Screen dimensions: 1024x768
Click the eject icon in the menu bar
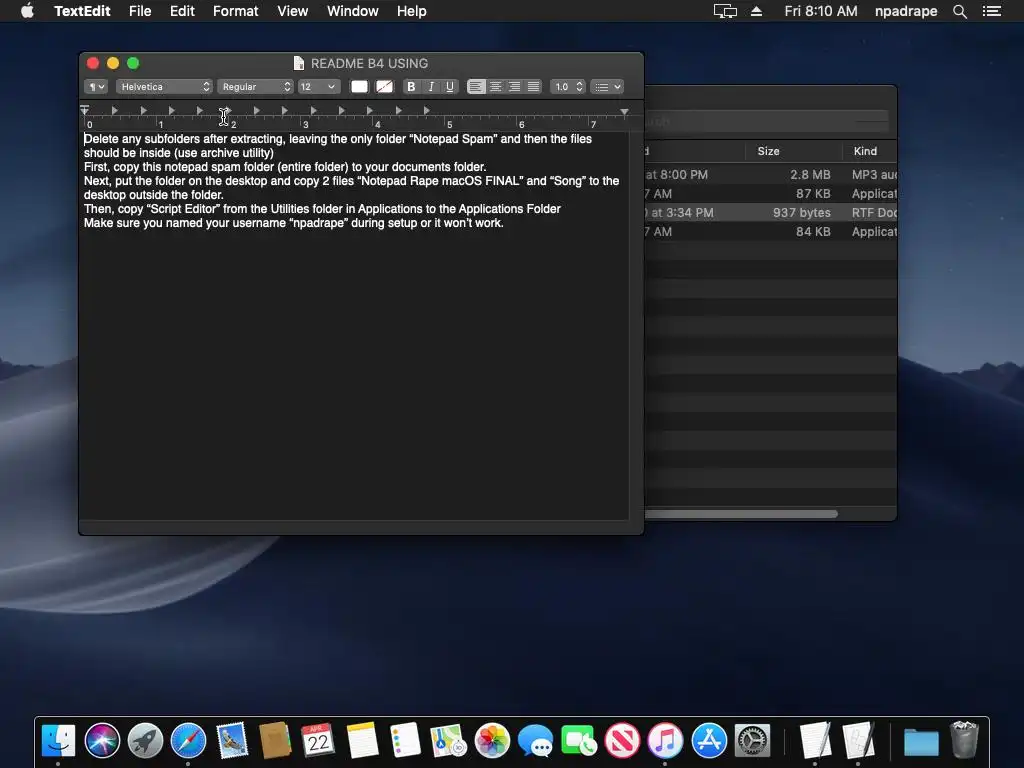(756, 11)
